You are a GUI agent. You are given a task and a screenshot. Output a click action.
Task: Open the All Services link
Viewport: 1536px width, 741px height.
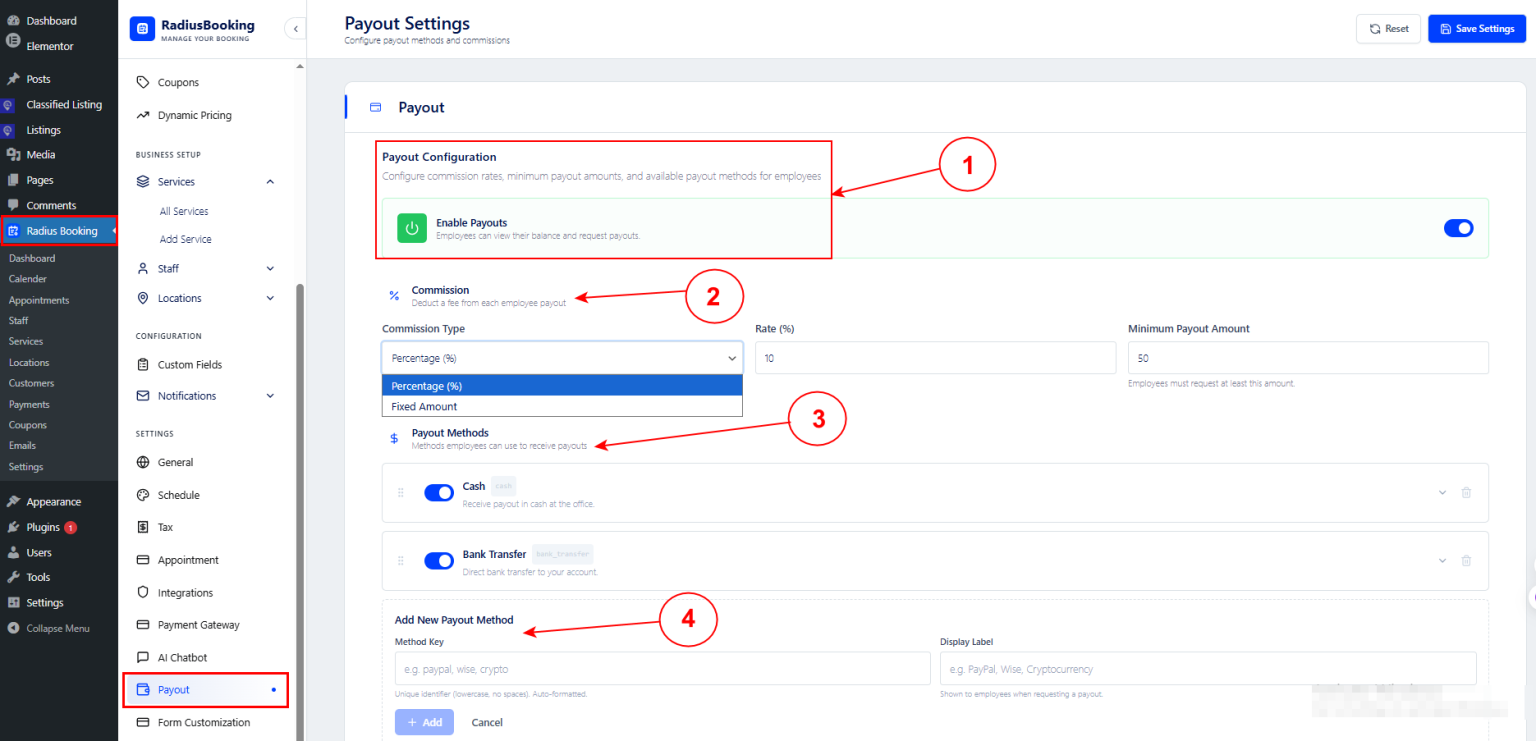click(x=184, y=211)
